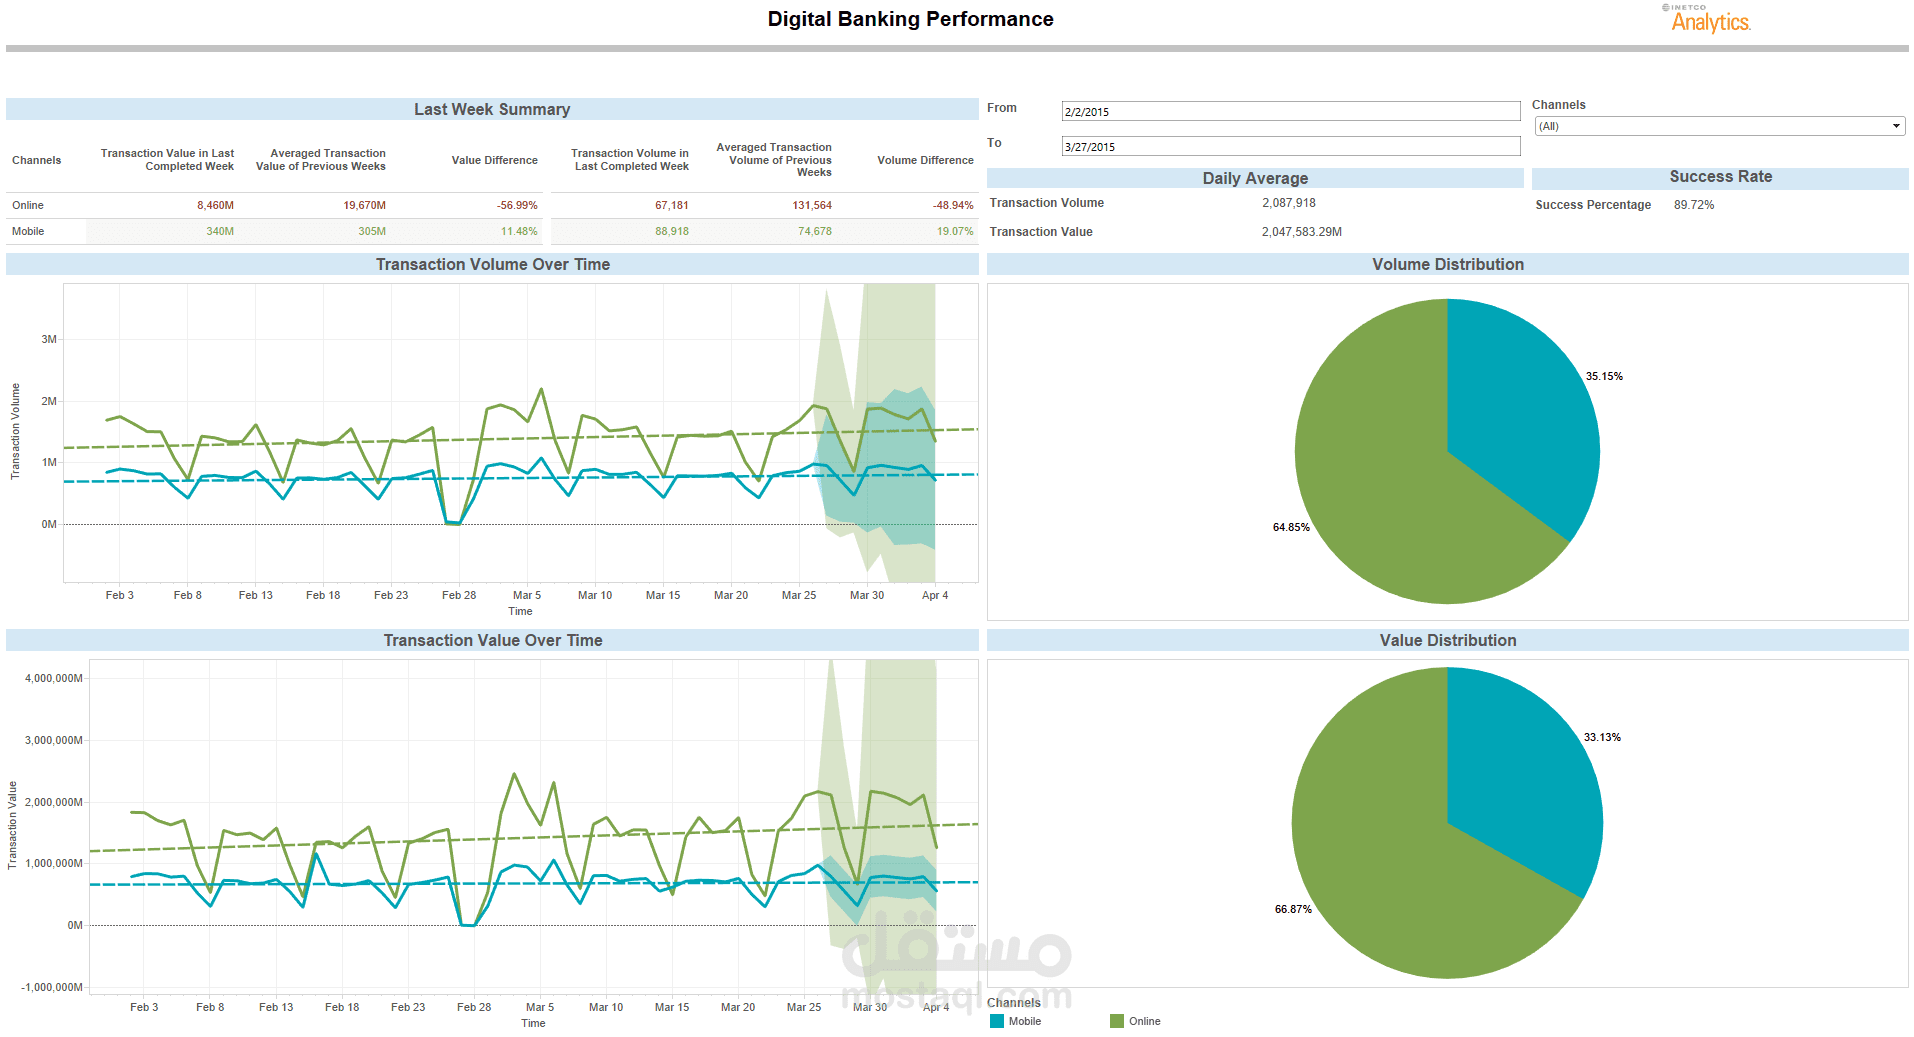Click the Mobile legend color swatch
Screen dimensions: 1914x1037
click(997, 1021)
